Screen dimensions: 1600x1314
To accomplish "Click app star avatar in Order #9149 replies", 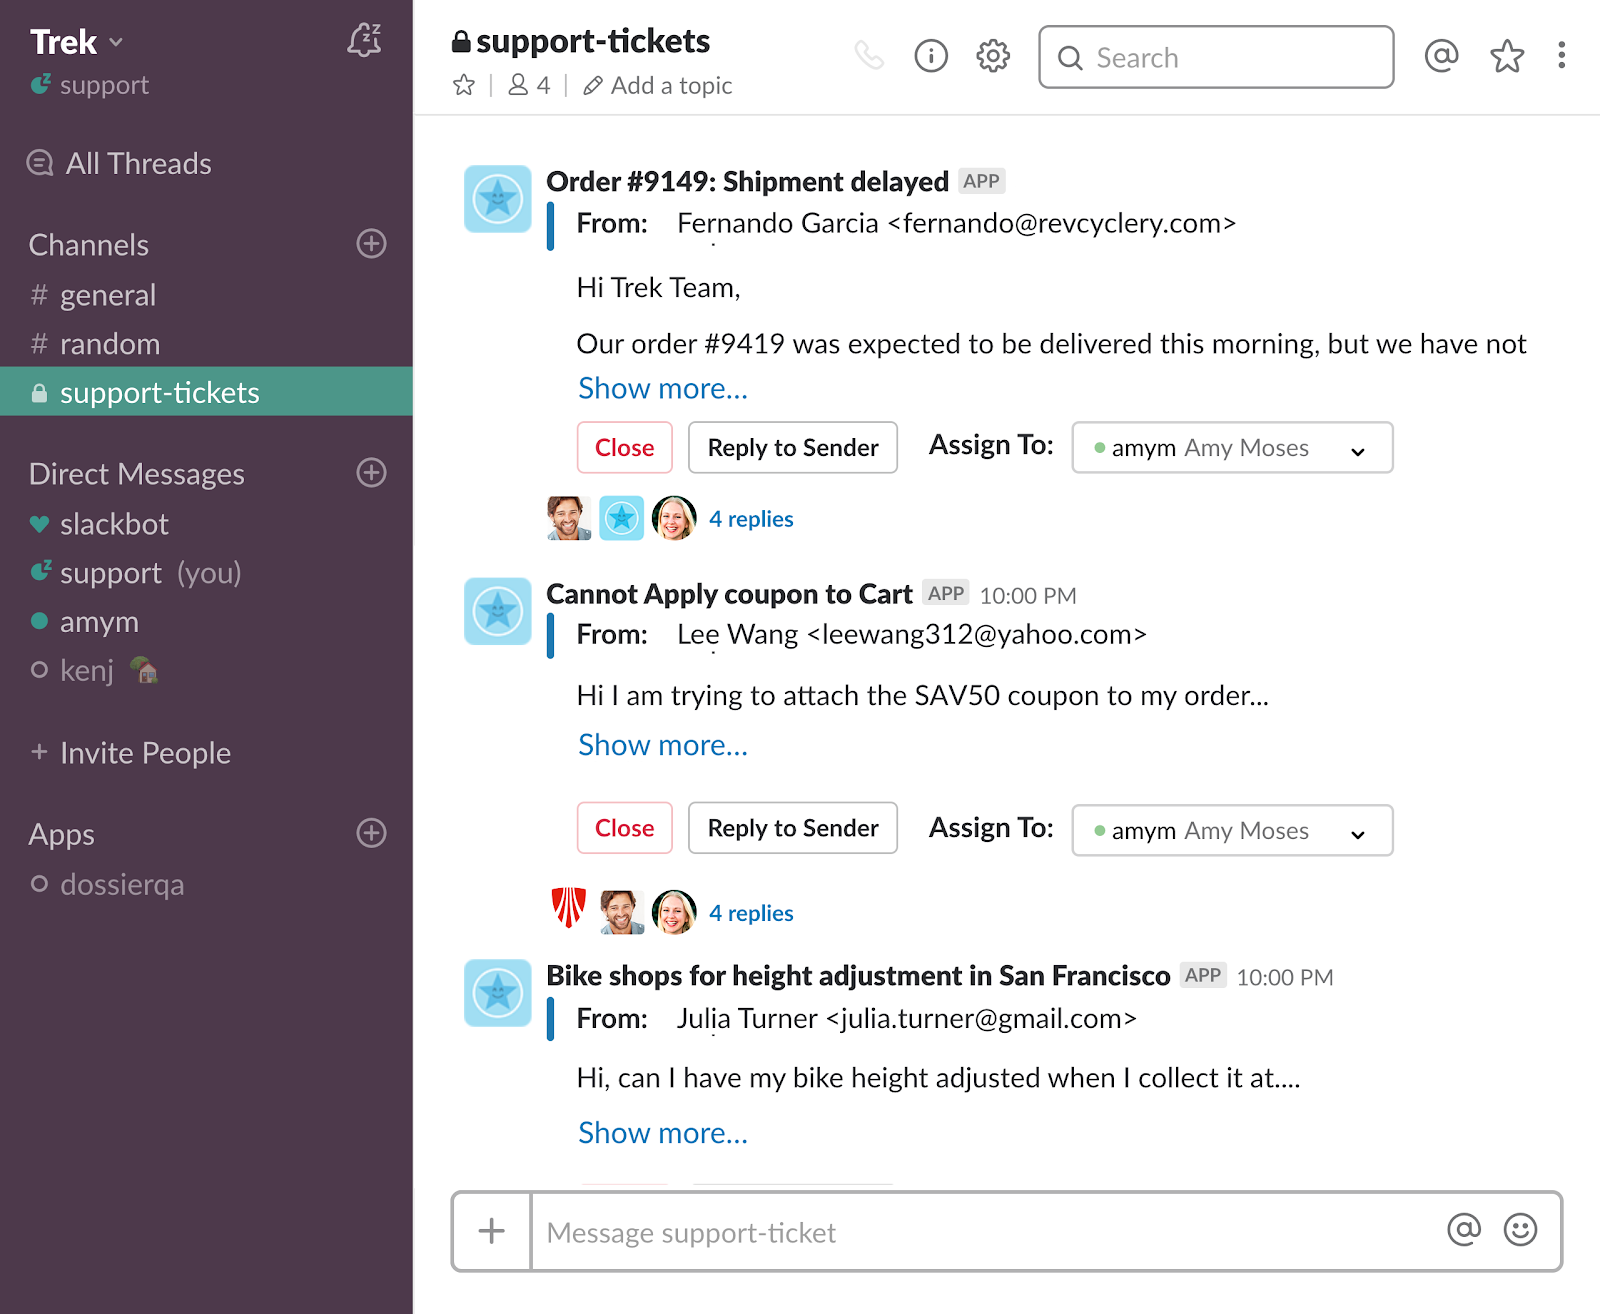I will (622, 518).
